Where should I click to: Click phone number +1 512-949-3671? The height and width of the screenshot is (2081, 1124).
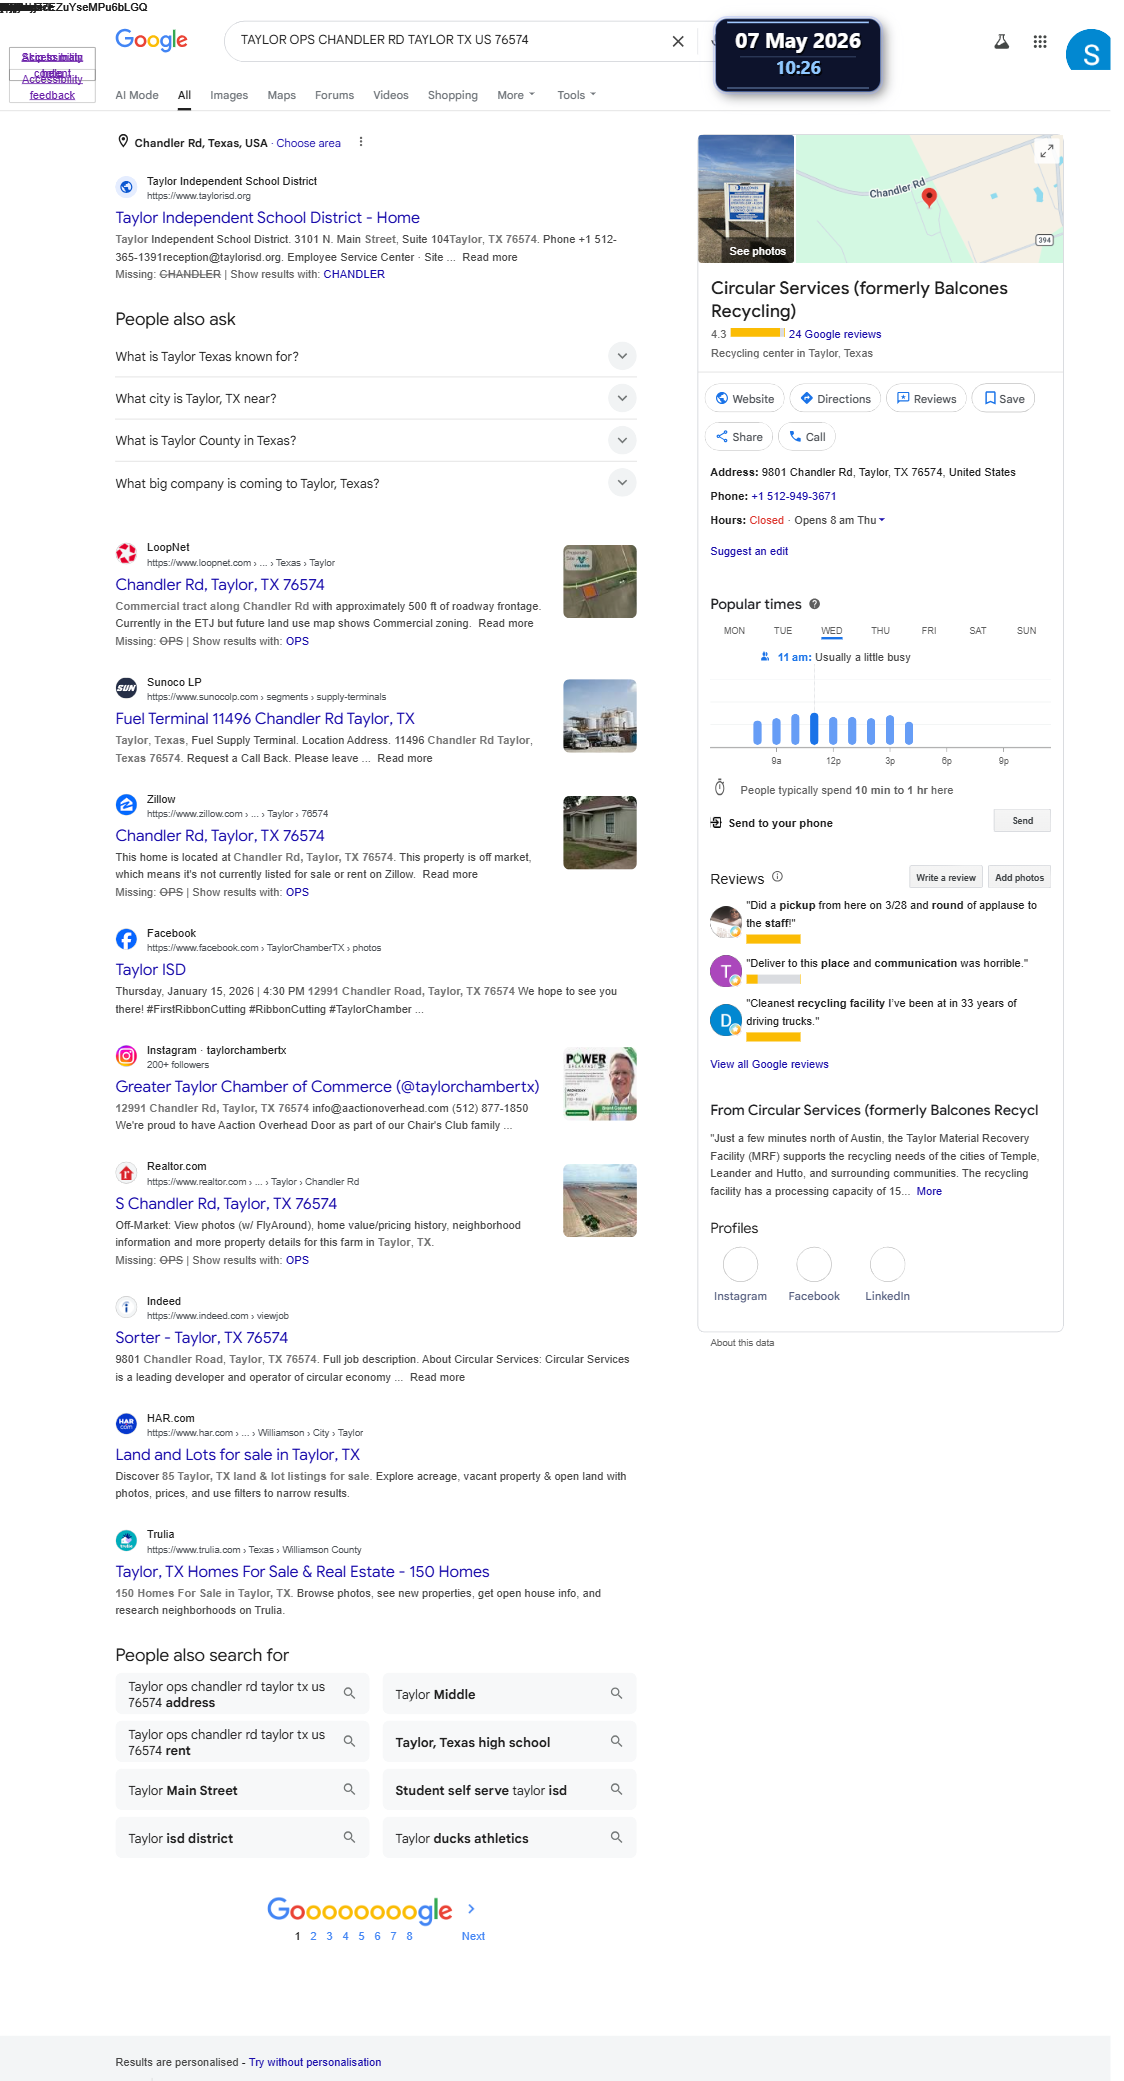(x=794, y=496)
